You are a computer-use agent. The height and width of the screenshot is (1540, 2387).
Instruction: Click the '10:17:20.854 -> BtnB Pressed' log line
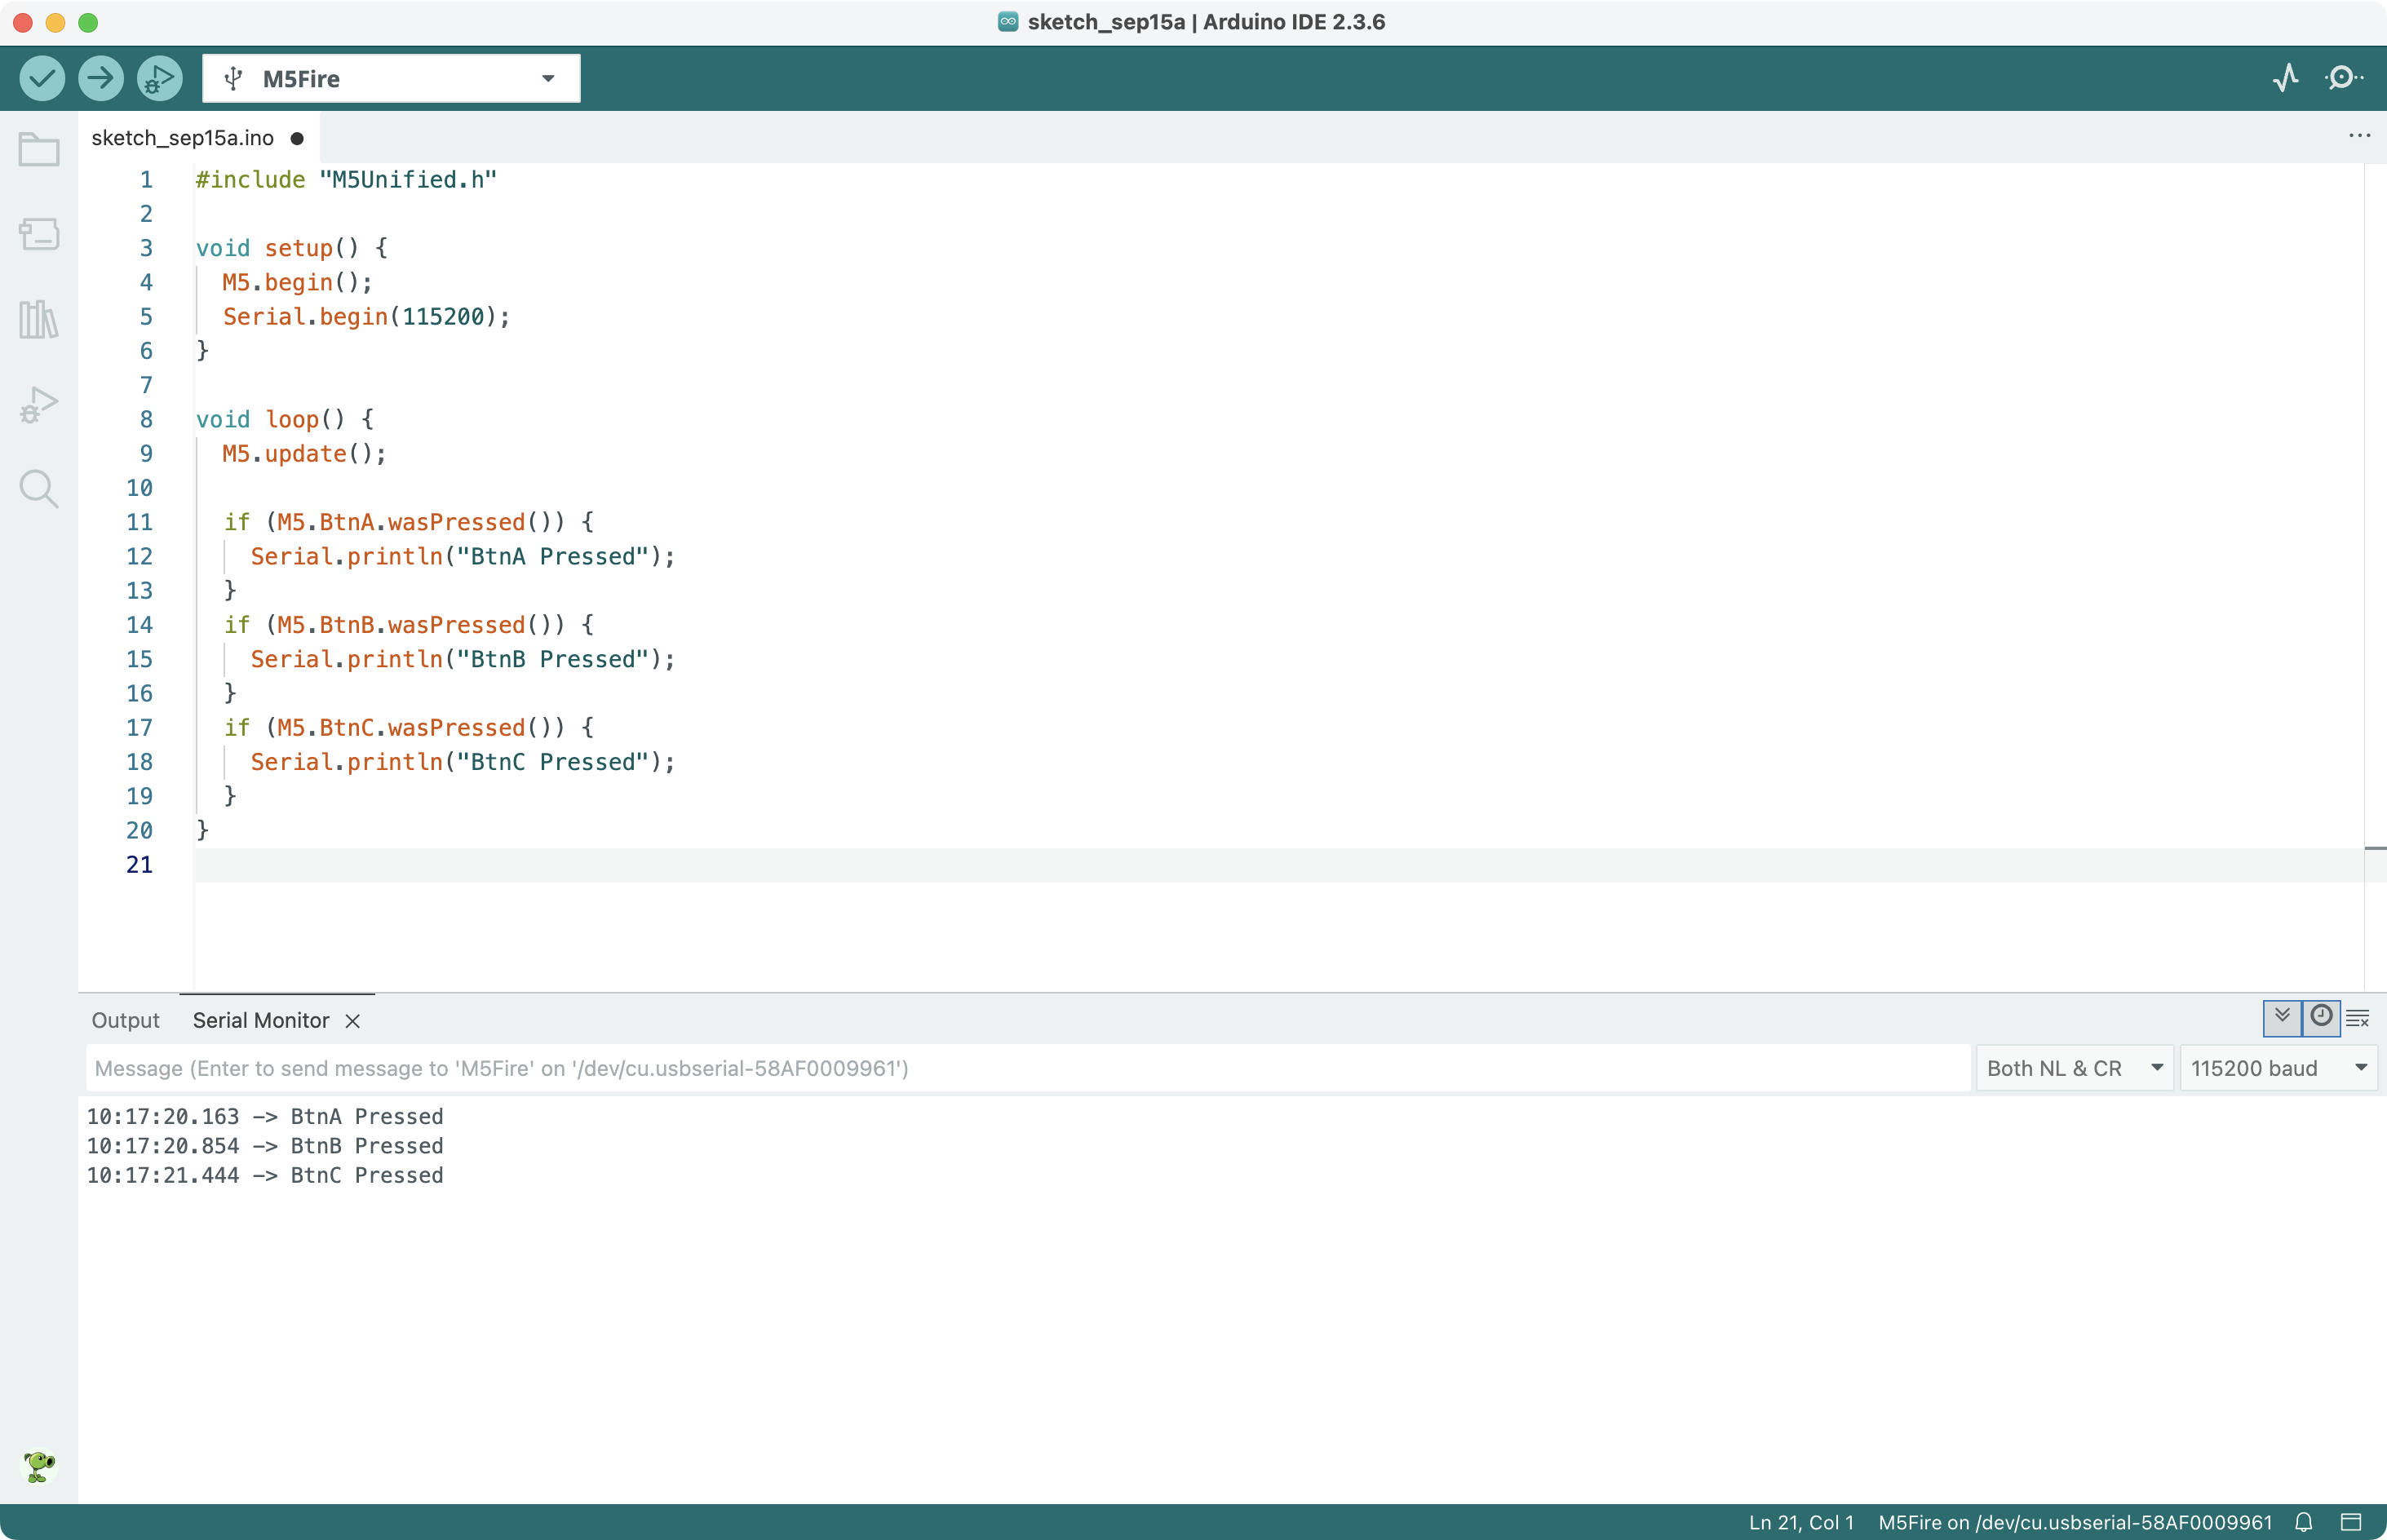pos(265,1146)
